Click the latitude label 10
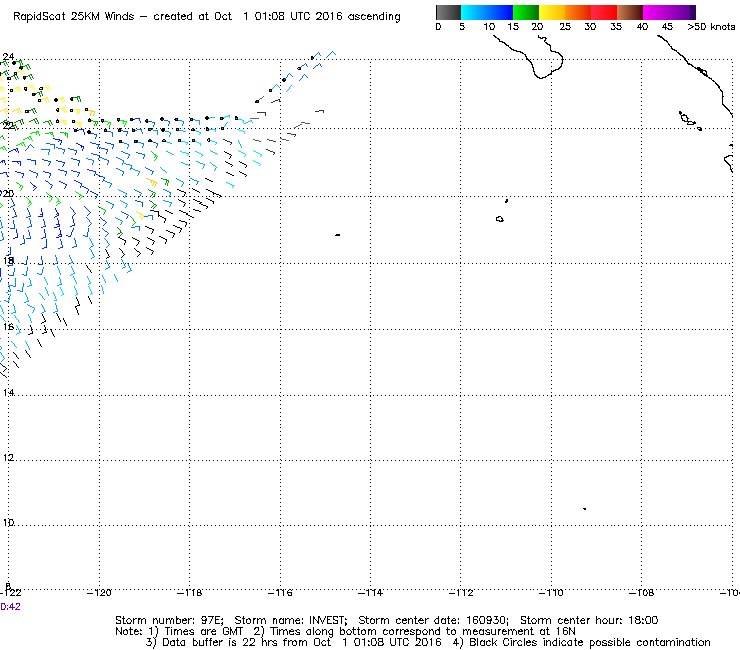Image resolution: width=740 pixels, height=650 pixels. [x=8, y=523]
